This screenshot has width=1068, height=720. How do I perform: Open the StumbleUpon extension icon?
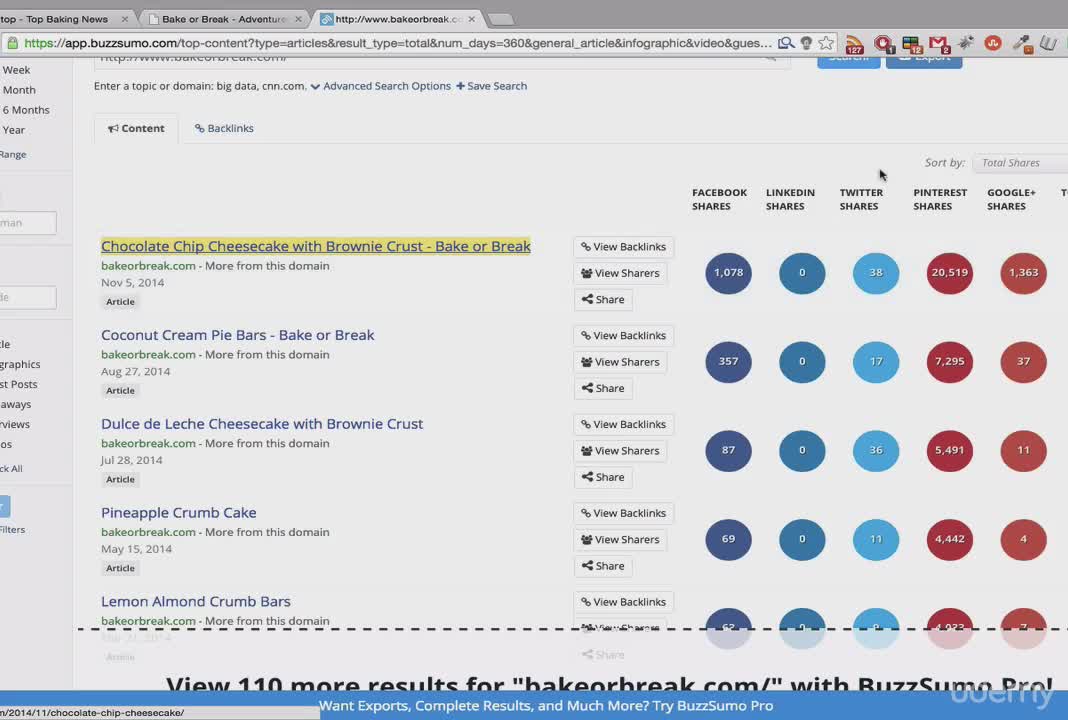(x=993, y=44)
